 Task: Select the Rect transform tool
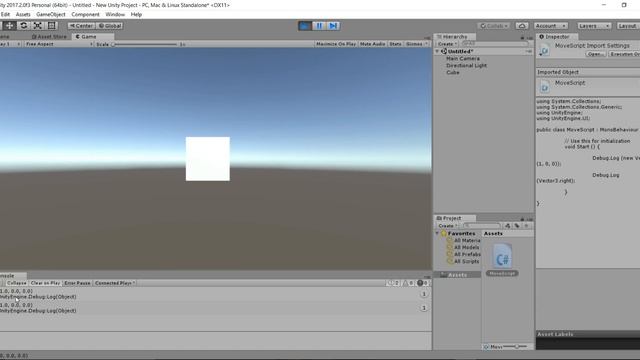[x=51, y=26]
